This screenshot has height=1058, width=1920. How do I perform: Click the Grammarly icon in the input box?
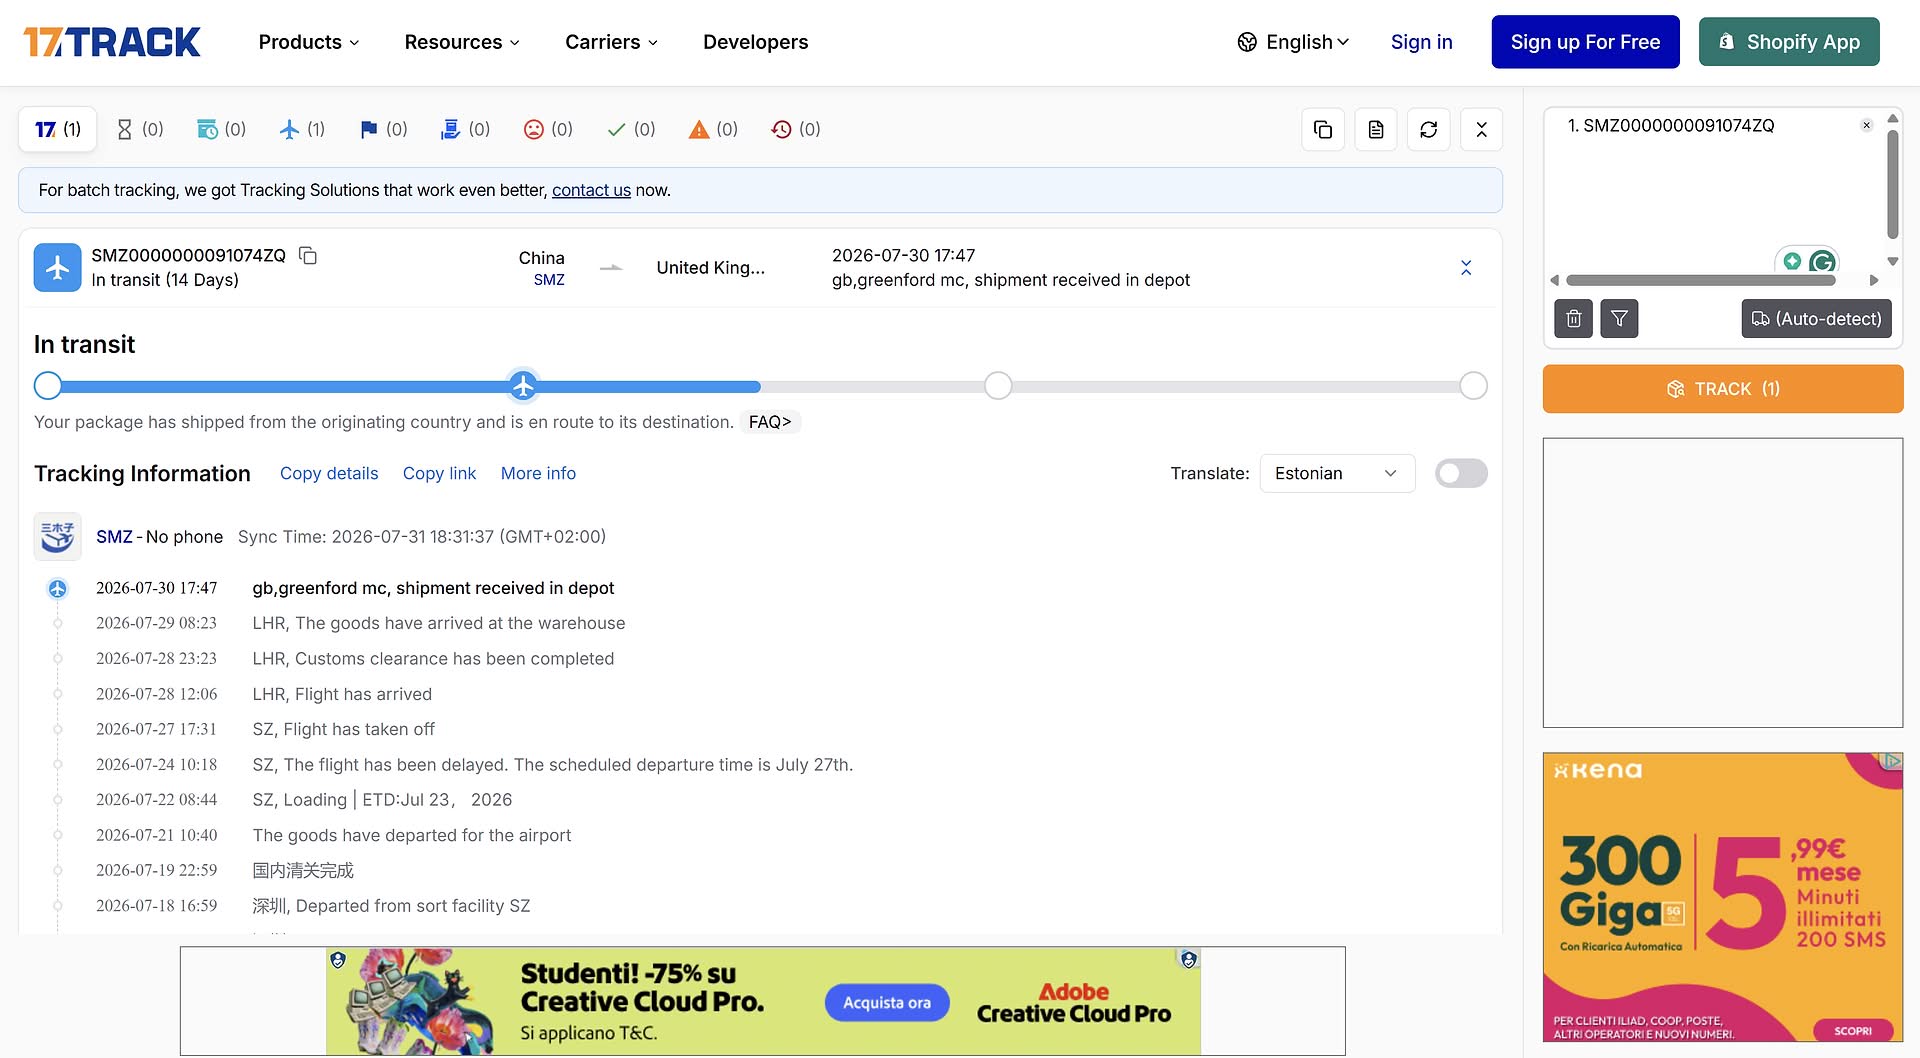(1823, 262)
